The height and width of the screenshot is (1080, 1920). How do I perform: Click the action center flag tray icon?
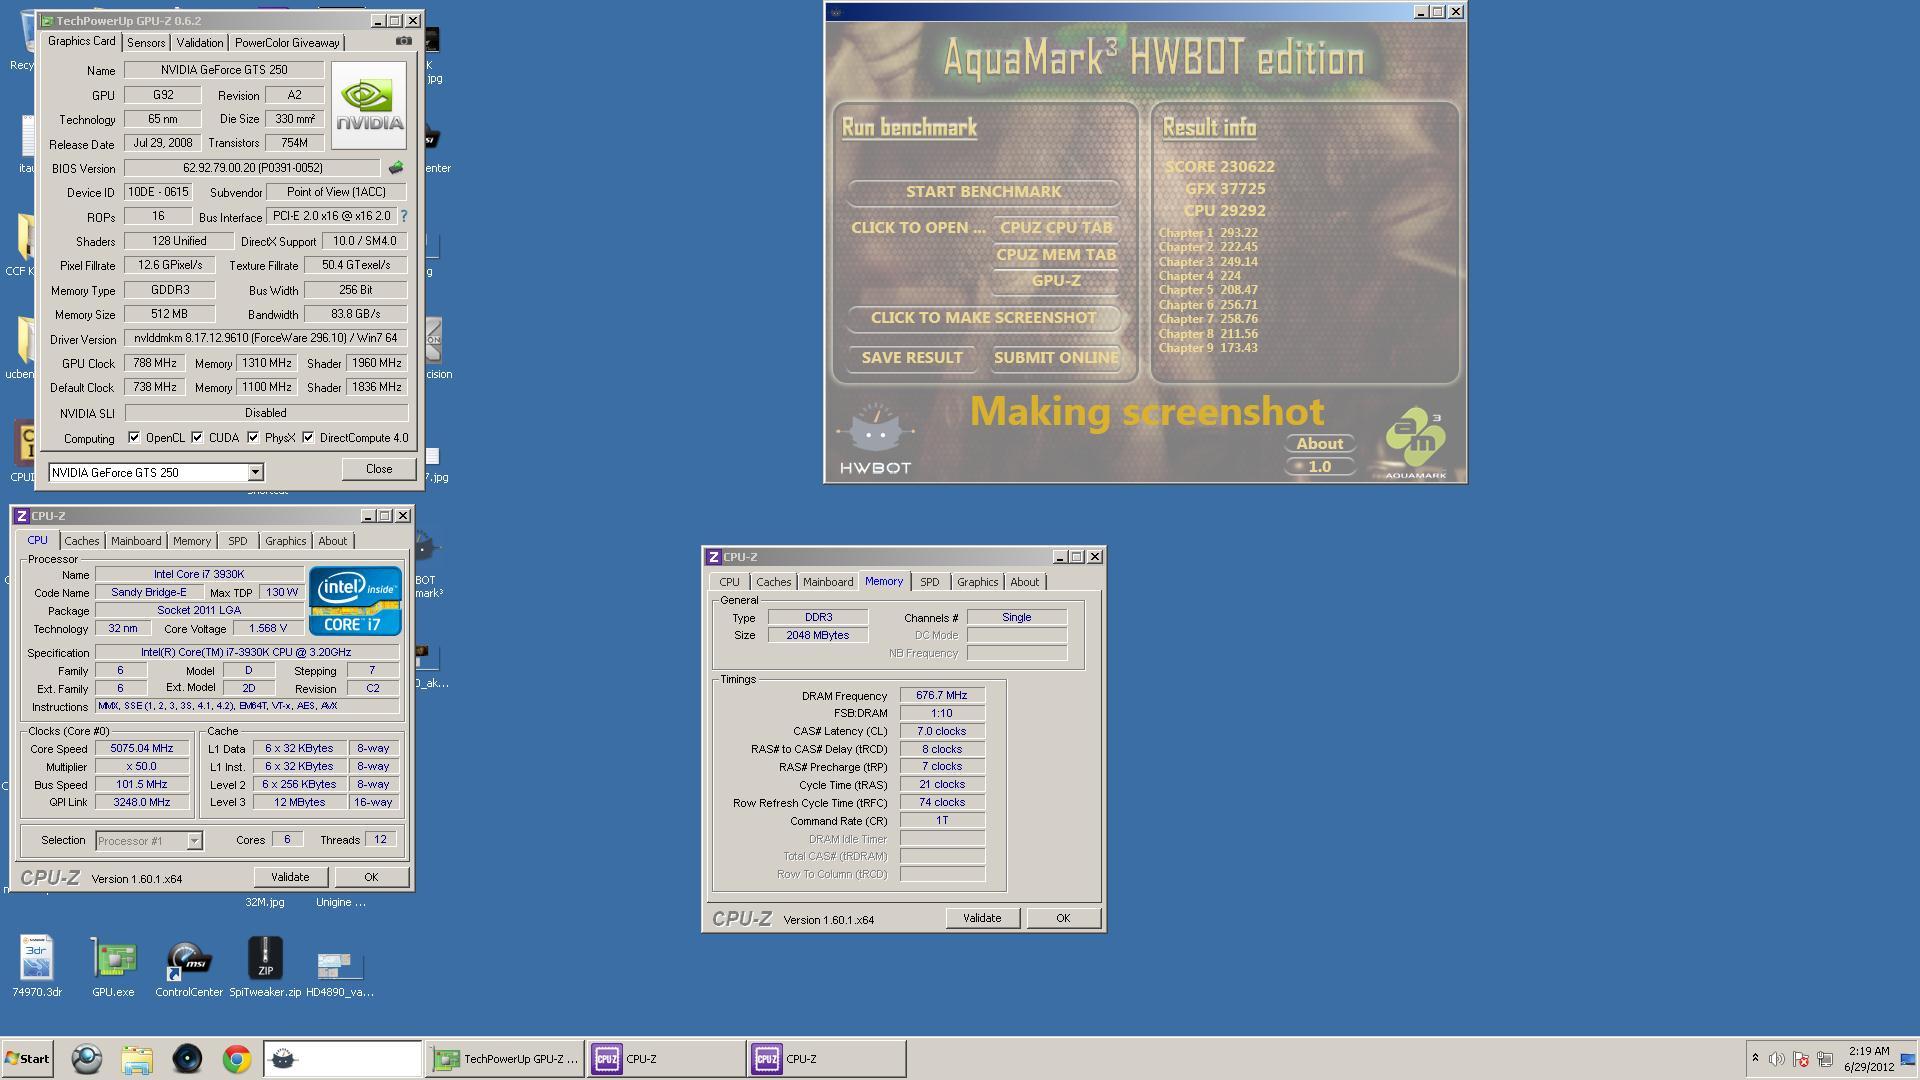1801,1059
